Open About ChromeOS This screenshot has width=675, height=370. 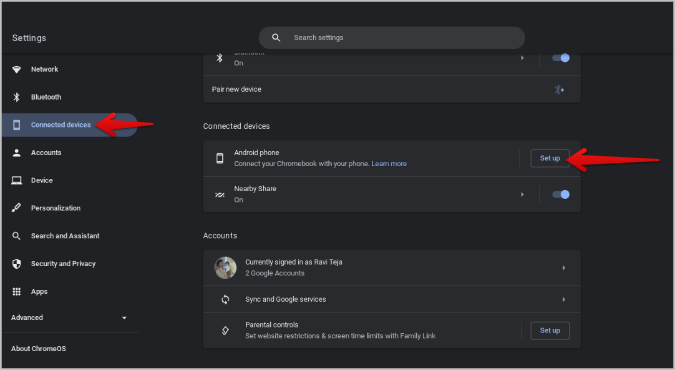tap(38, 348)
